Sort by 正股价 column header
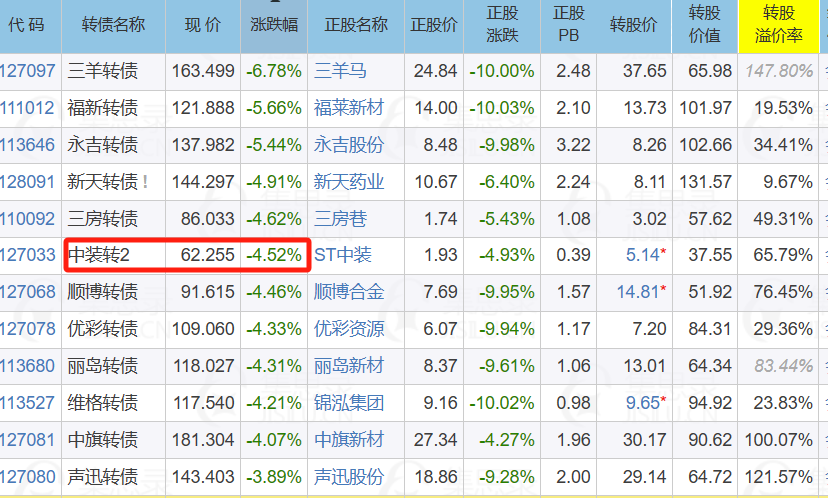Viewport: 828px width, 498px height. (x=434, y=25)
